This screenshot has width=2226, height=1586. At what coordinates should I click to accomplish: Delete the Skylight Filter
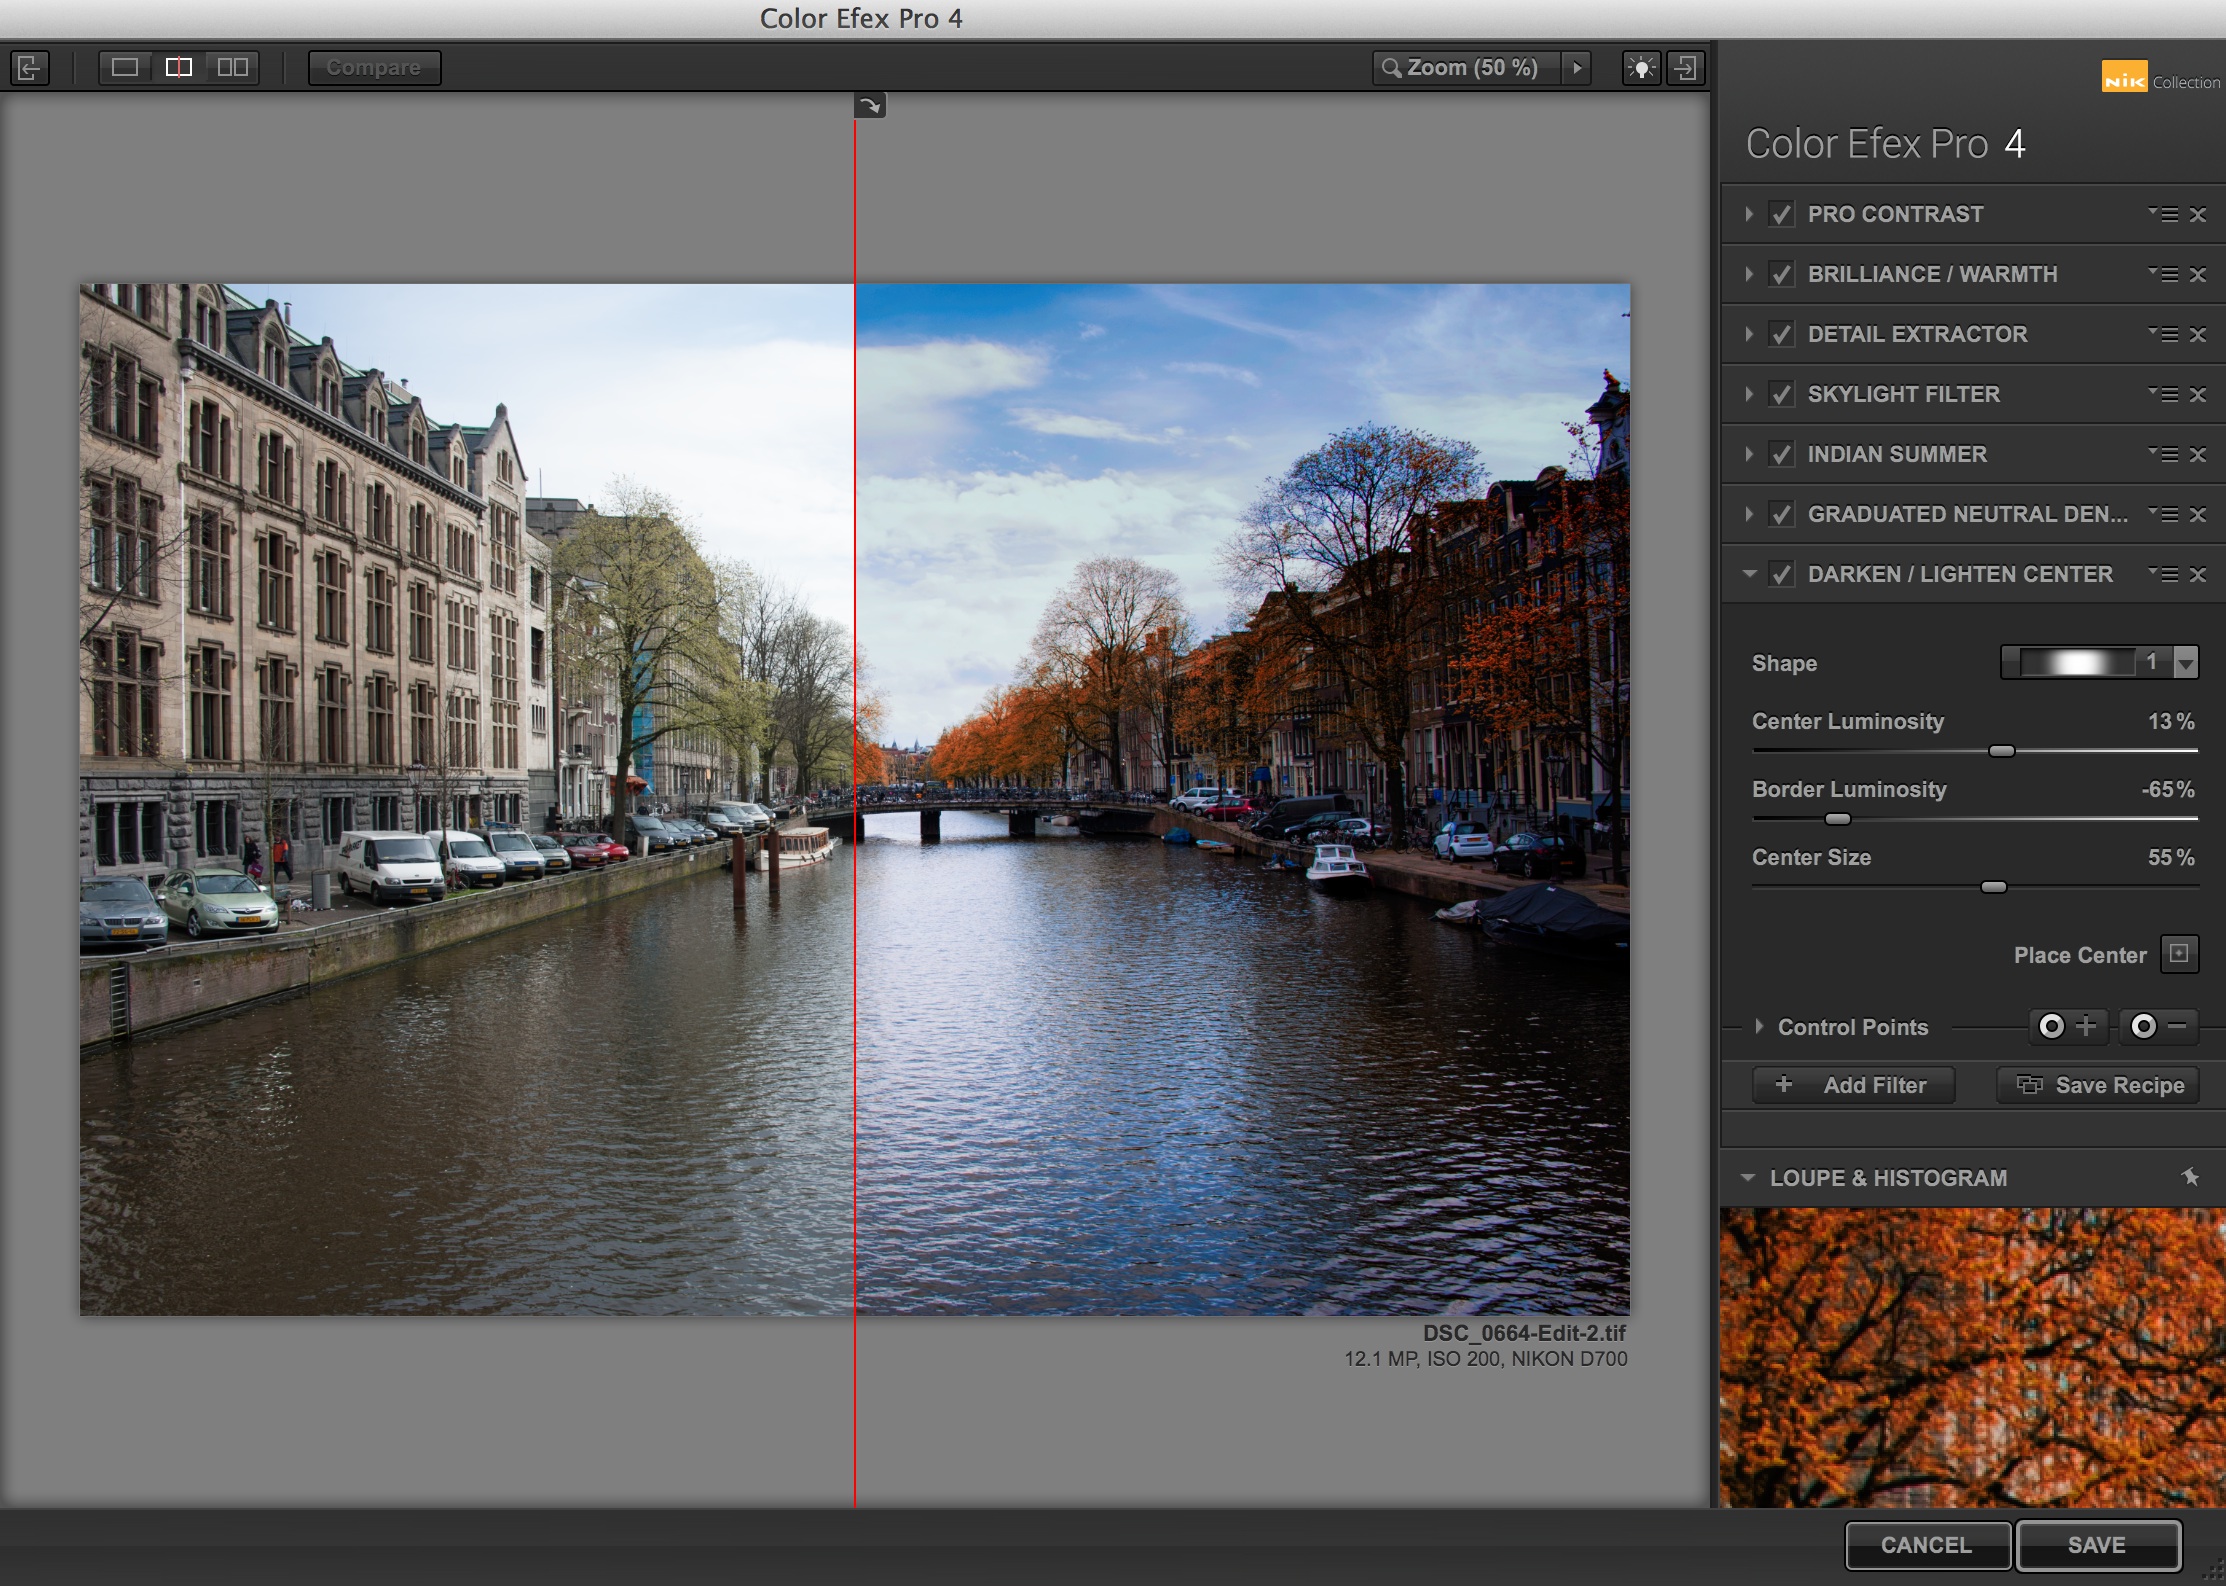click(x=2197, y=394)
